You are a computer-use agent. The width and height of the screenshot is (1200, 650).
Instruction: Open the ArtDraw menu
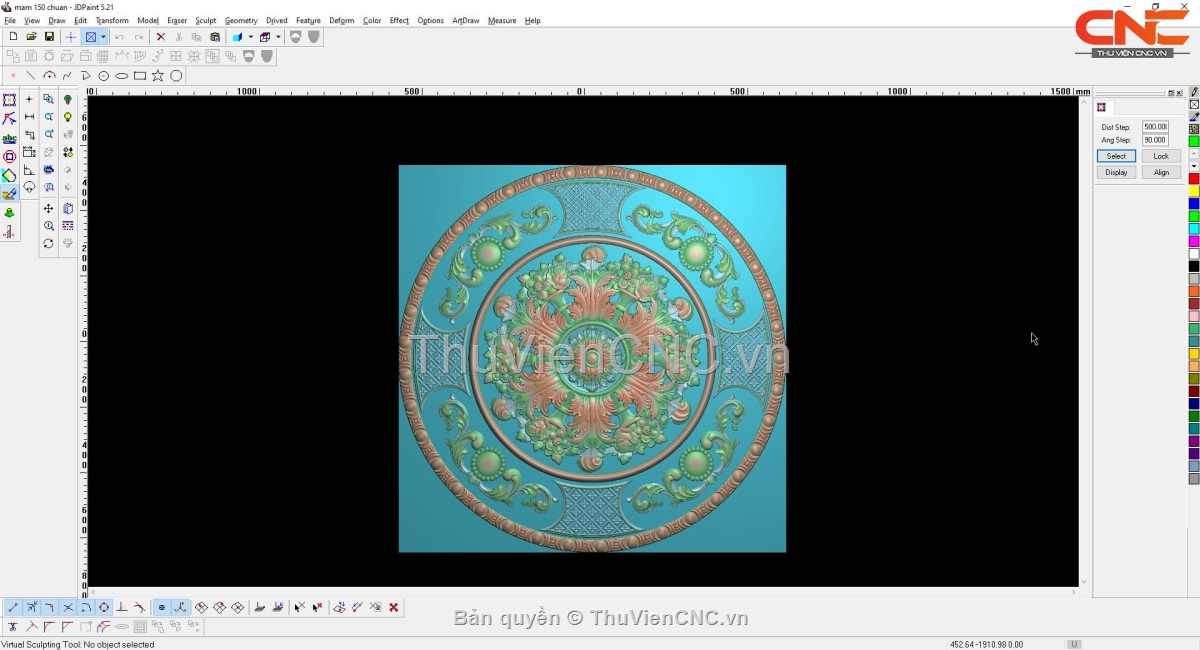465,20
